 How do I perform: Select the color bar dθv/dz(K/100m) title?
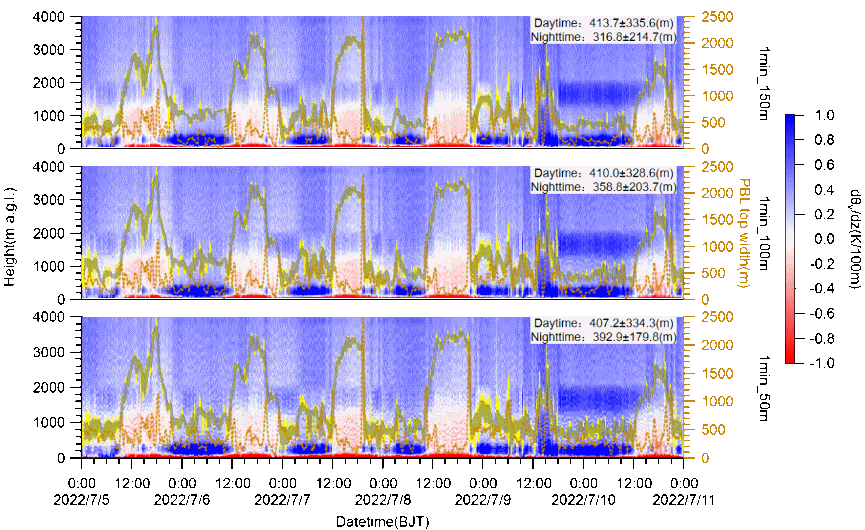[x=855, y=238]
